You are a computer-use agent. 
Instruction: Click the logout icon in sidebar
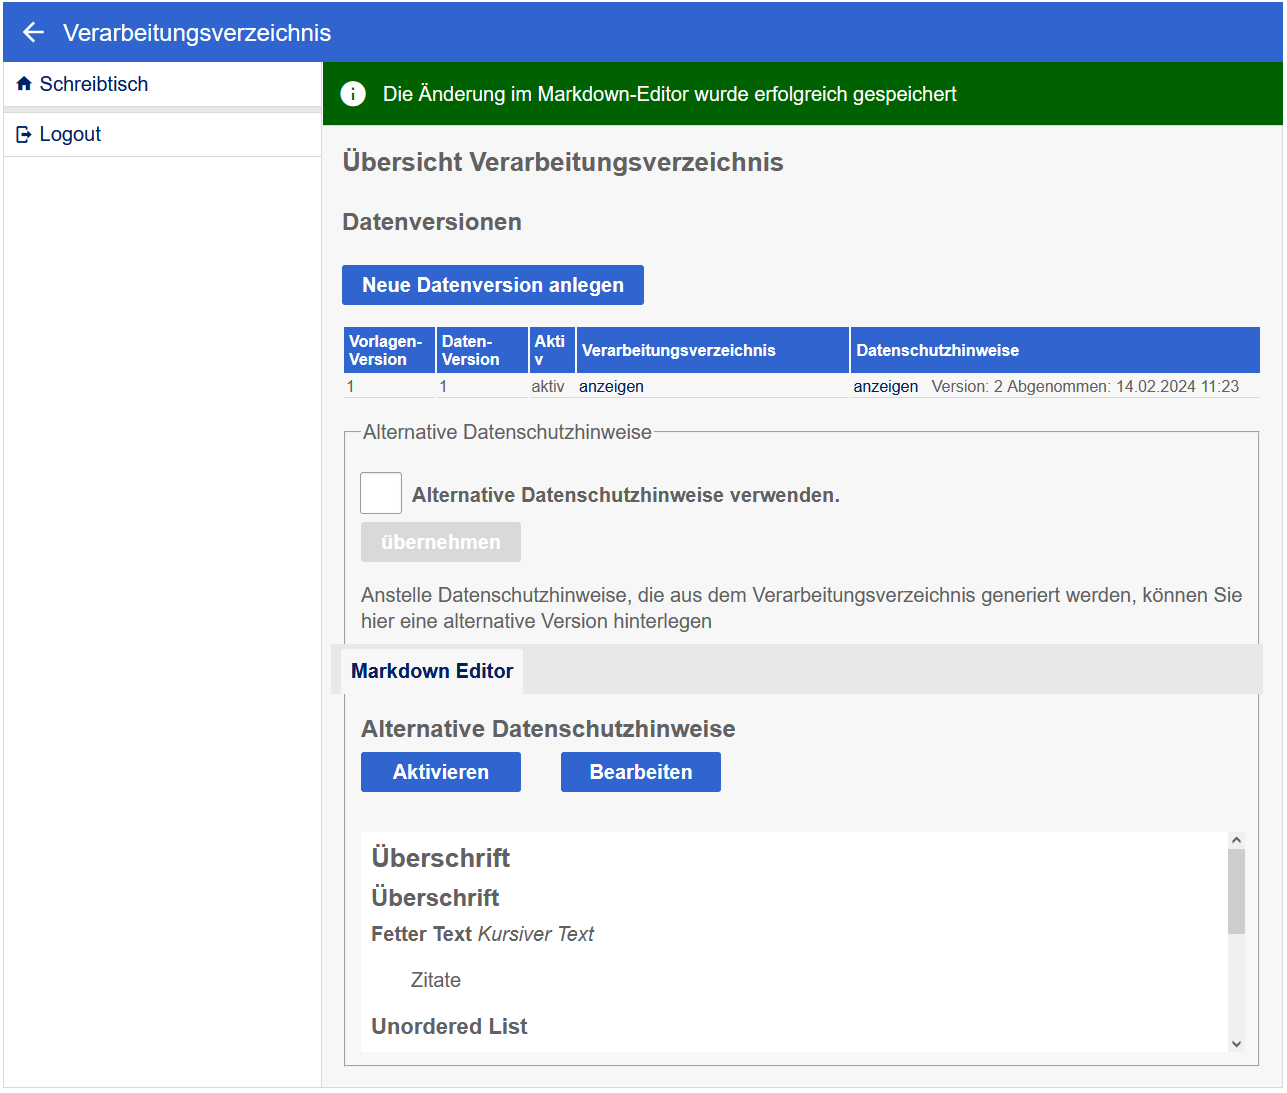[x=24, y=134]
